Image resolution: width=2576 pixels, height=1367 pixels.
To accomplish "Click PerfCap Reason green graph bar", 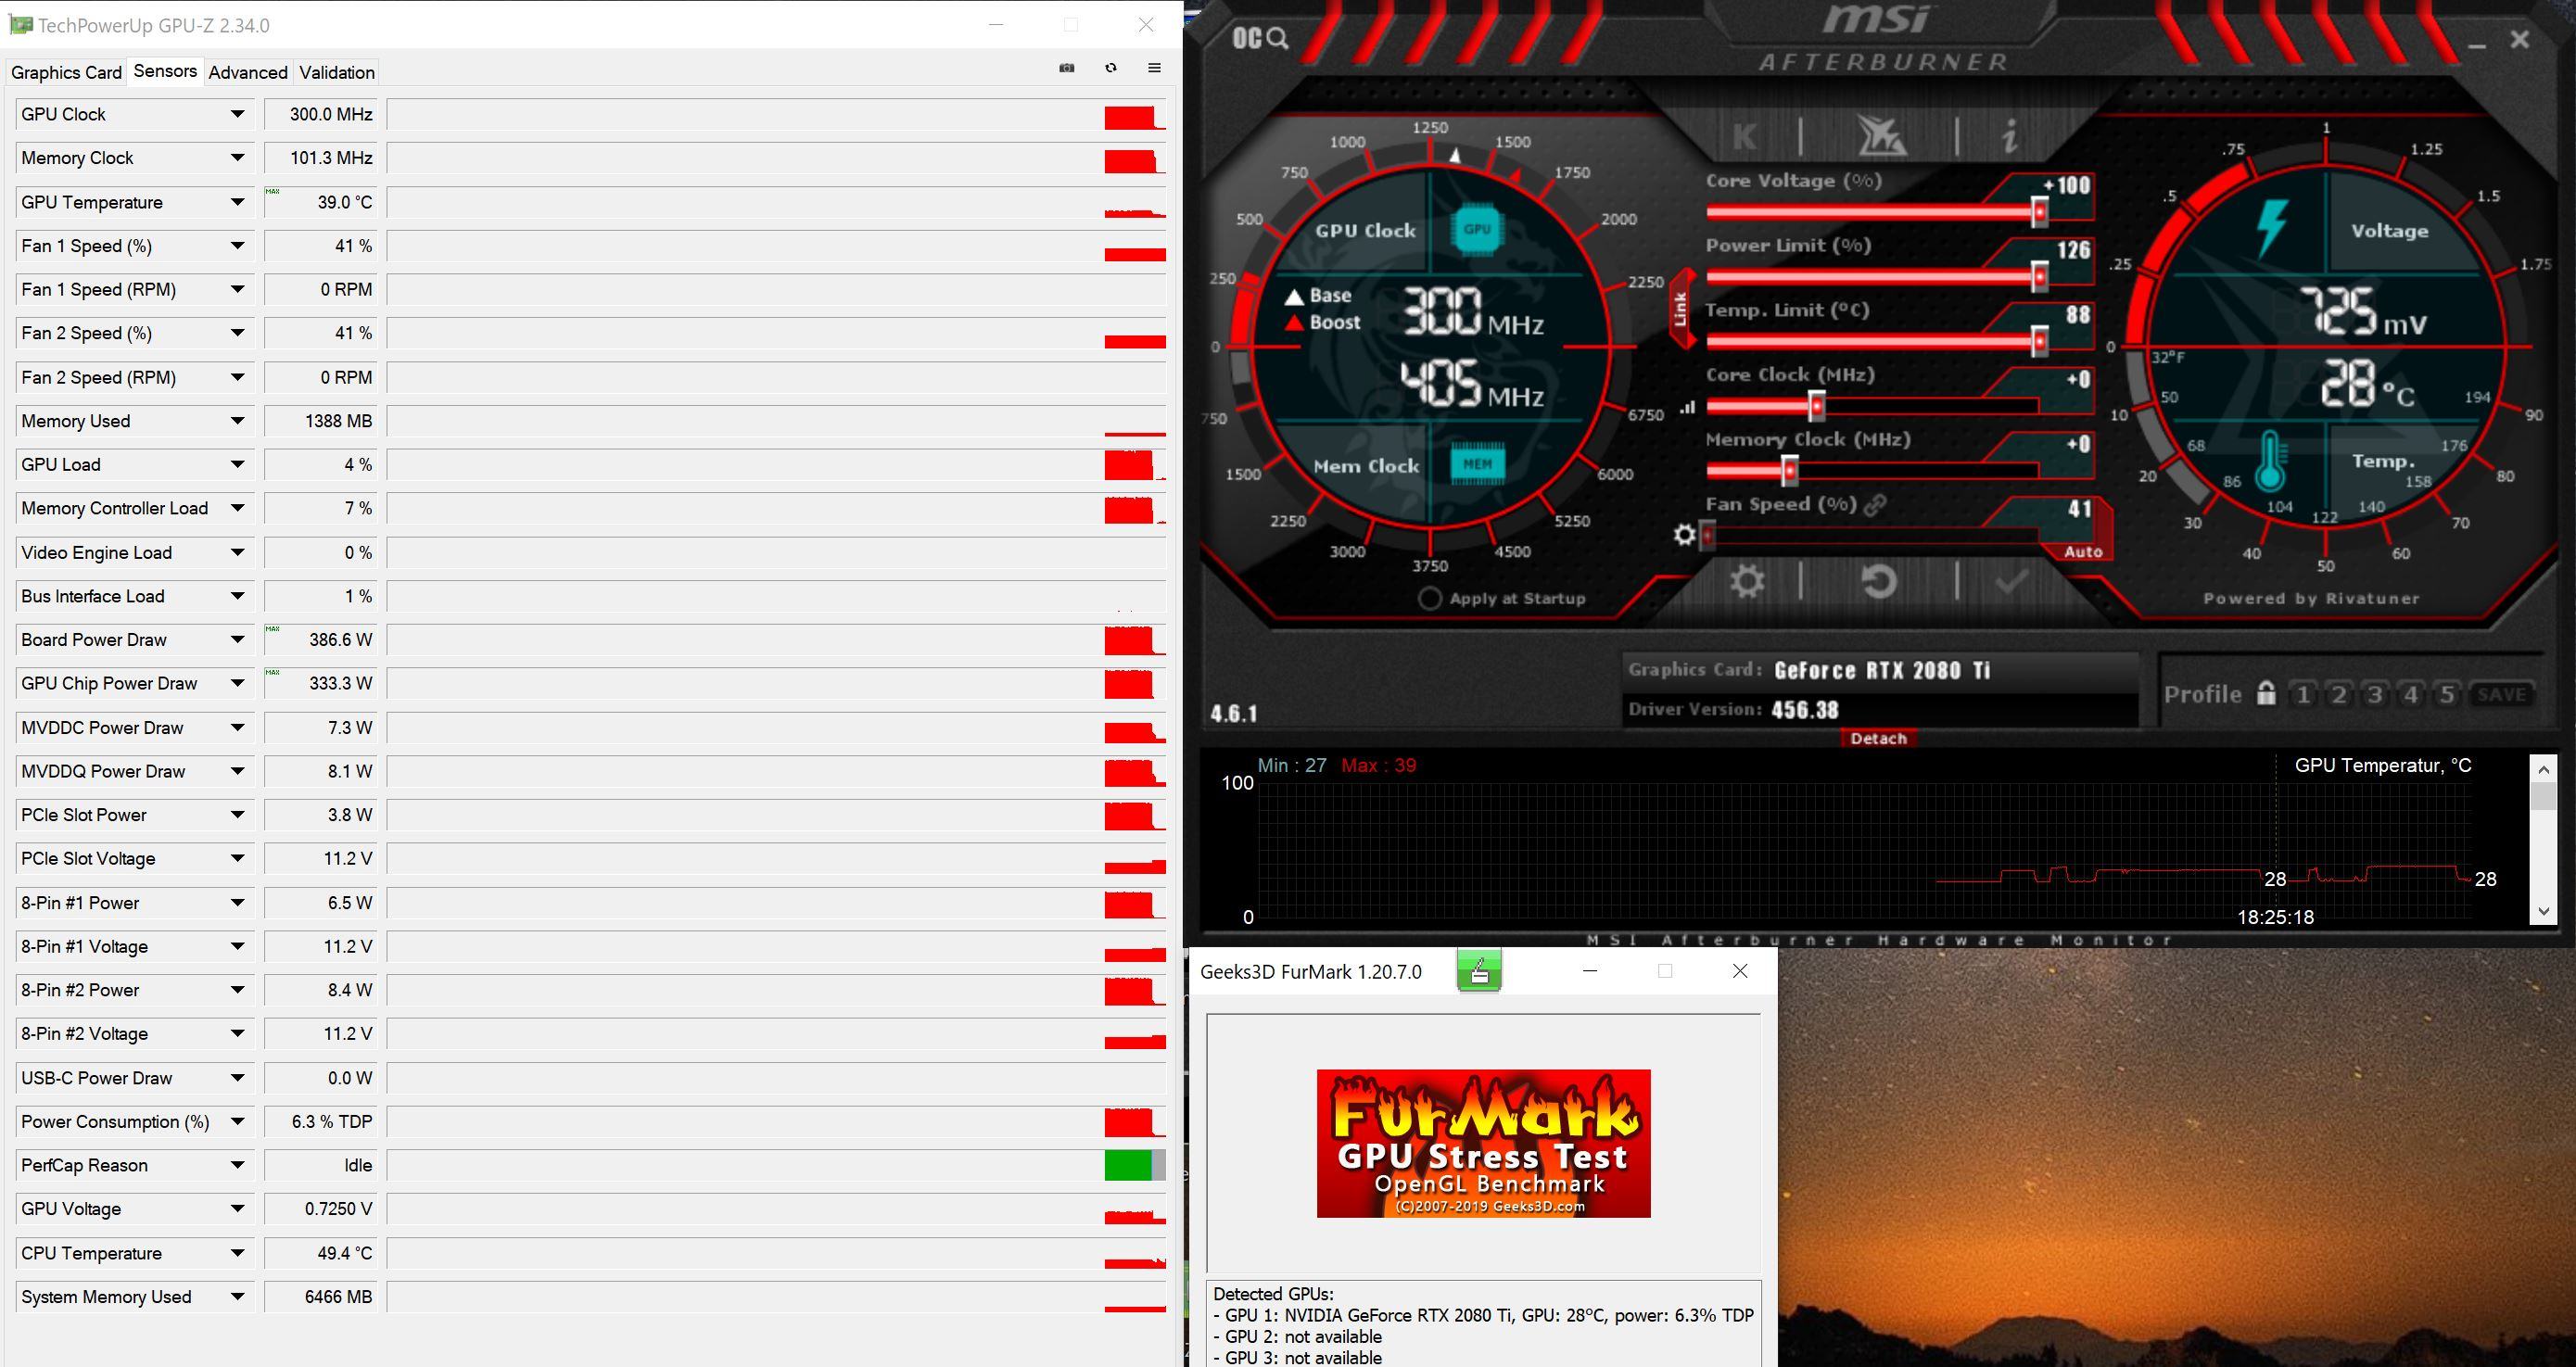I will 1128,1165.
